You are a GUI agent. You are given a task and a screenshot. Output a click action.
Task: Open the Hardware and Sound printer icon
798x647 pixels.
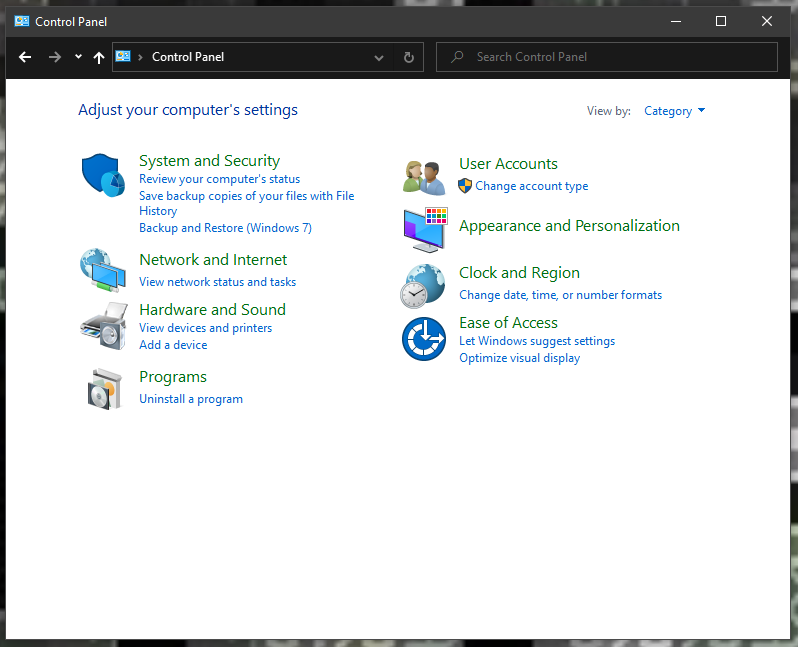(x=103, y=326)
